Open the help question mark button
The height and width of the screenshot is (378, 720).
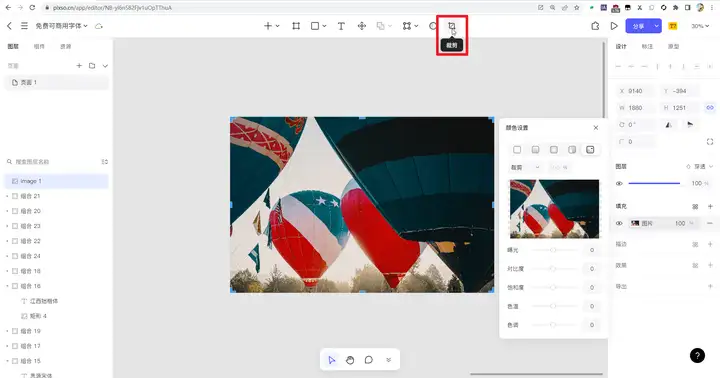(697, 355)
